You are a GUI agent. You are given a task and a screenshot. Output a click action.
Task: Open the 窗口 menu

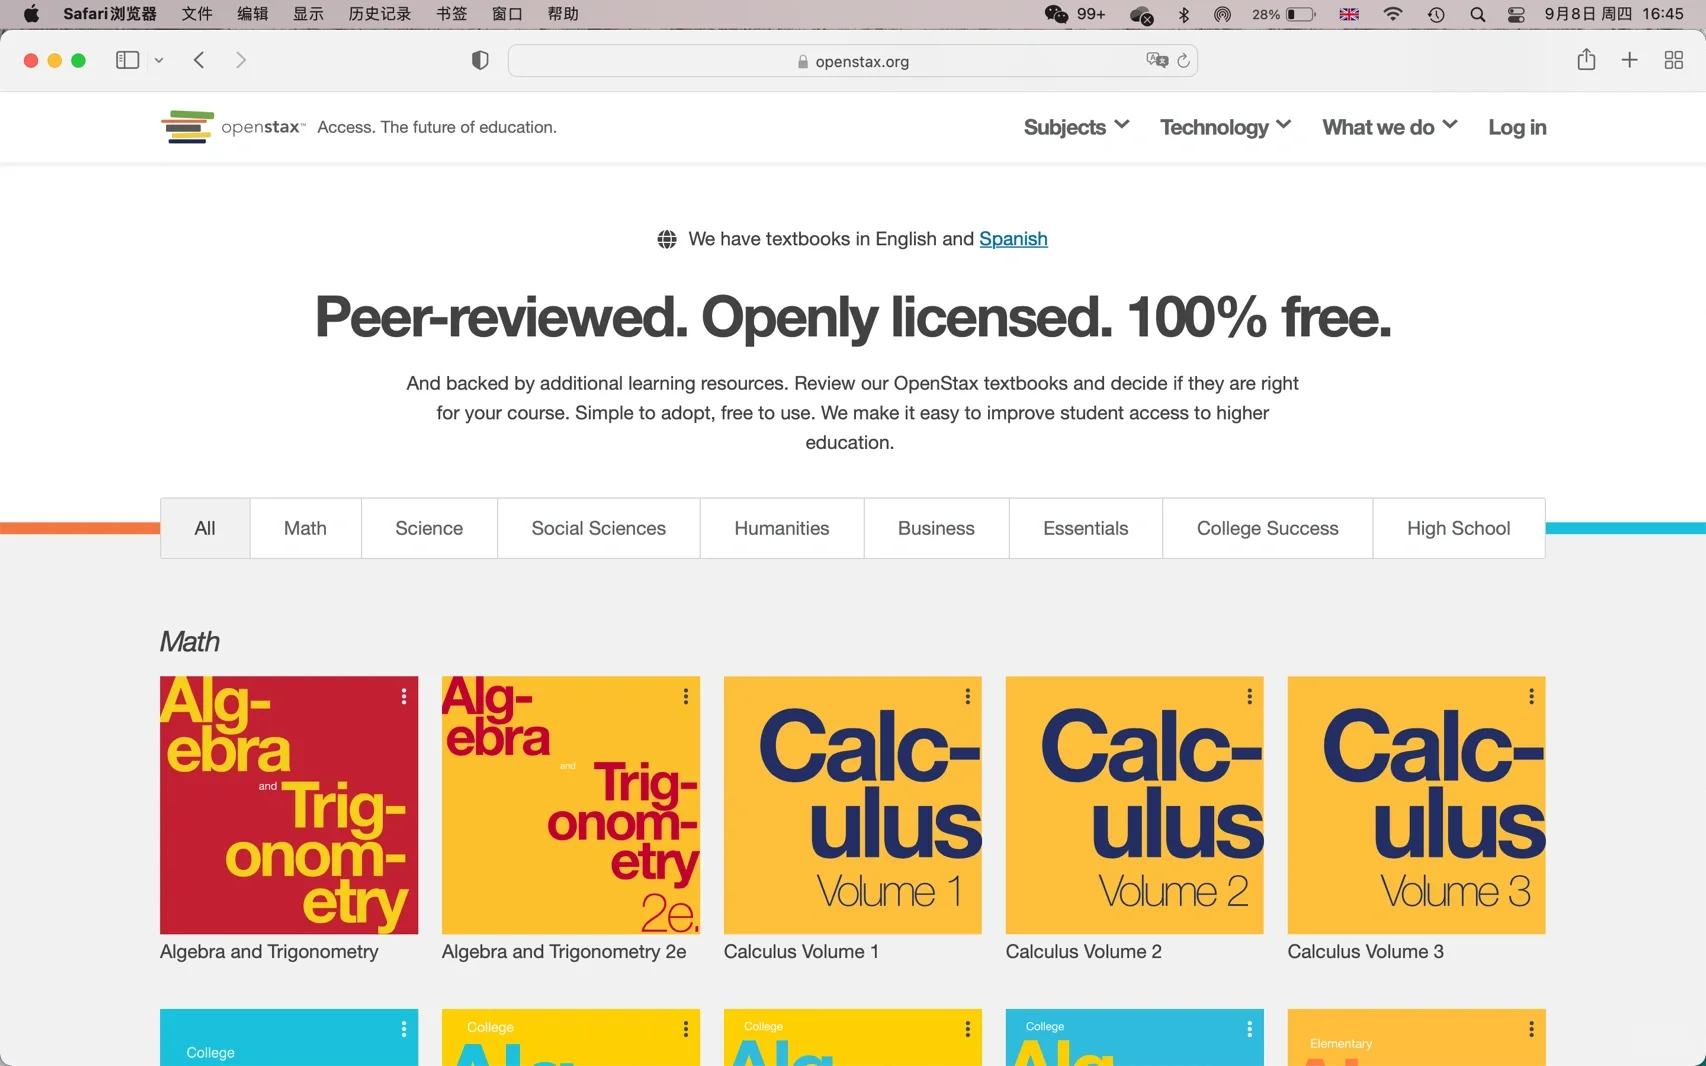point(507,14)
